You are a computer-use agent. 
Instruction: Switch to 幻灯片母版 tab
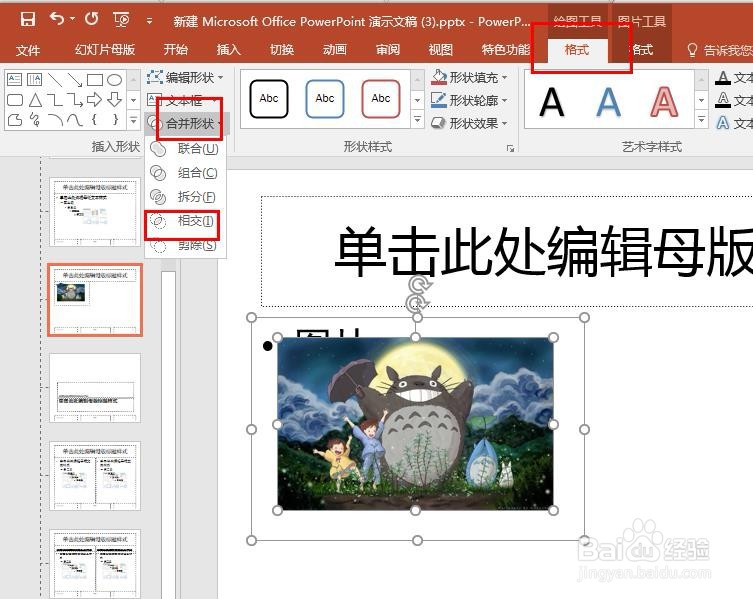pos(105,49)
